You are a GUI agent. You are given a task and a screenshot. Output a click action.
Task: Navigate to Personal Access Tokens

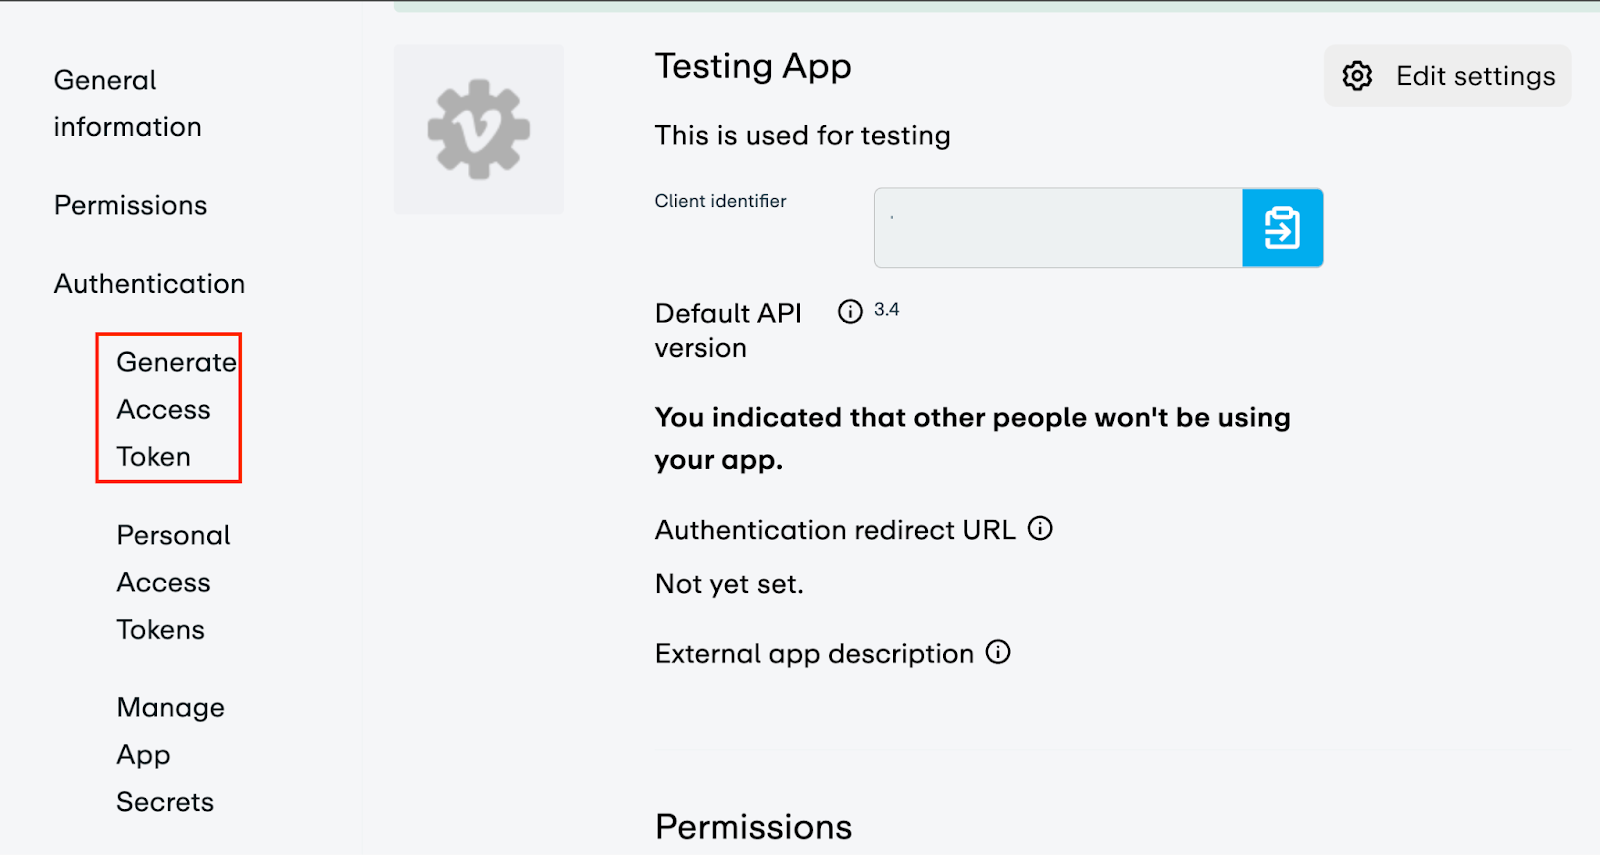(172, 582)
